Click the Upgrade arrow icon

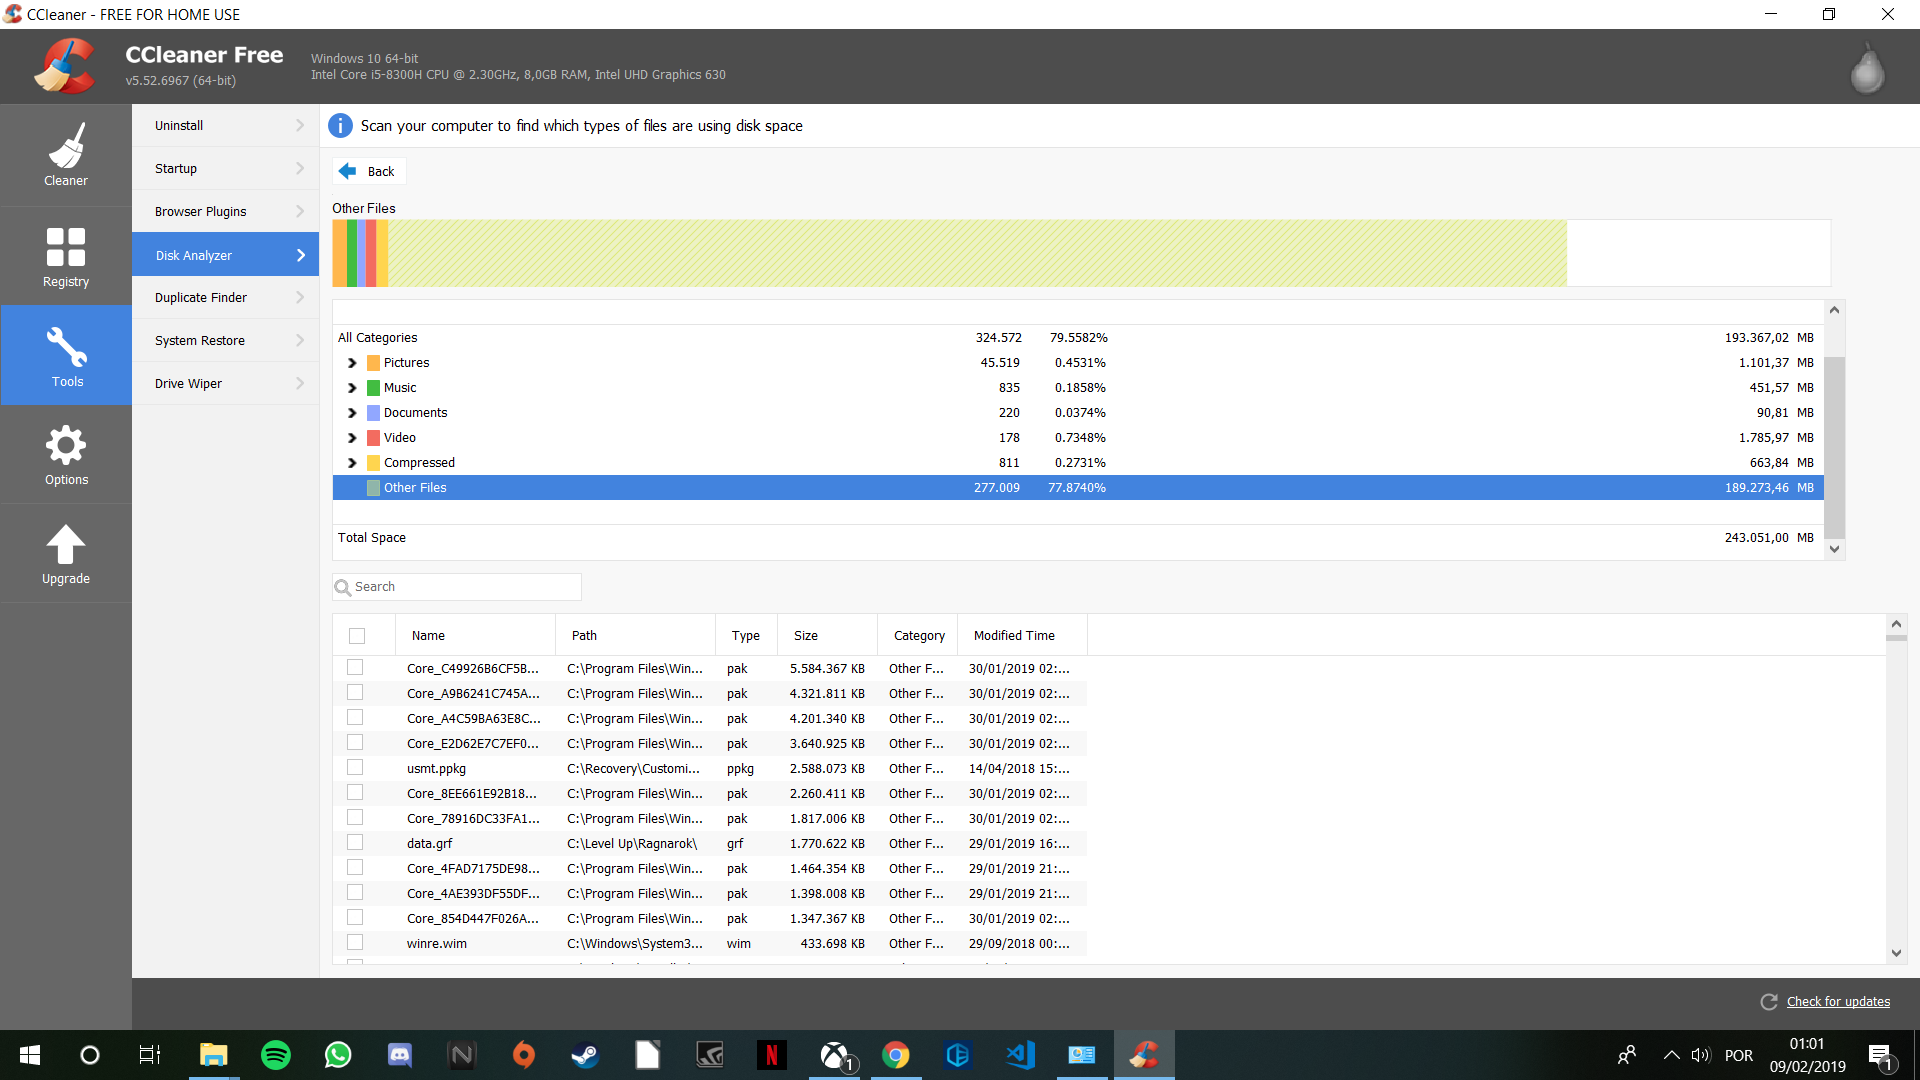[66, 544]
